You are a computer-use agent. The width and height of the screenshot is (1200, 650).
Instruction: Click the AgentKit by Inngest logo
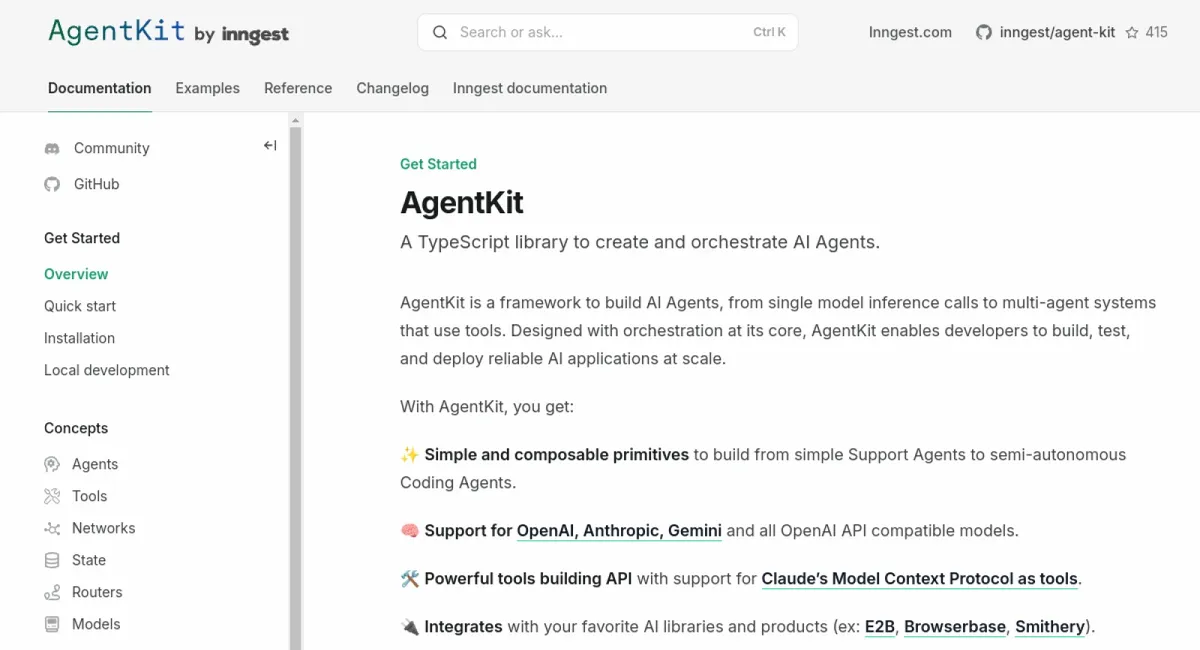168,32
